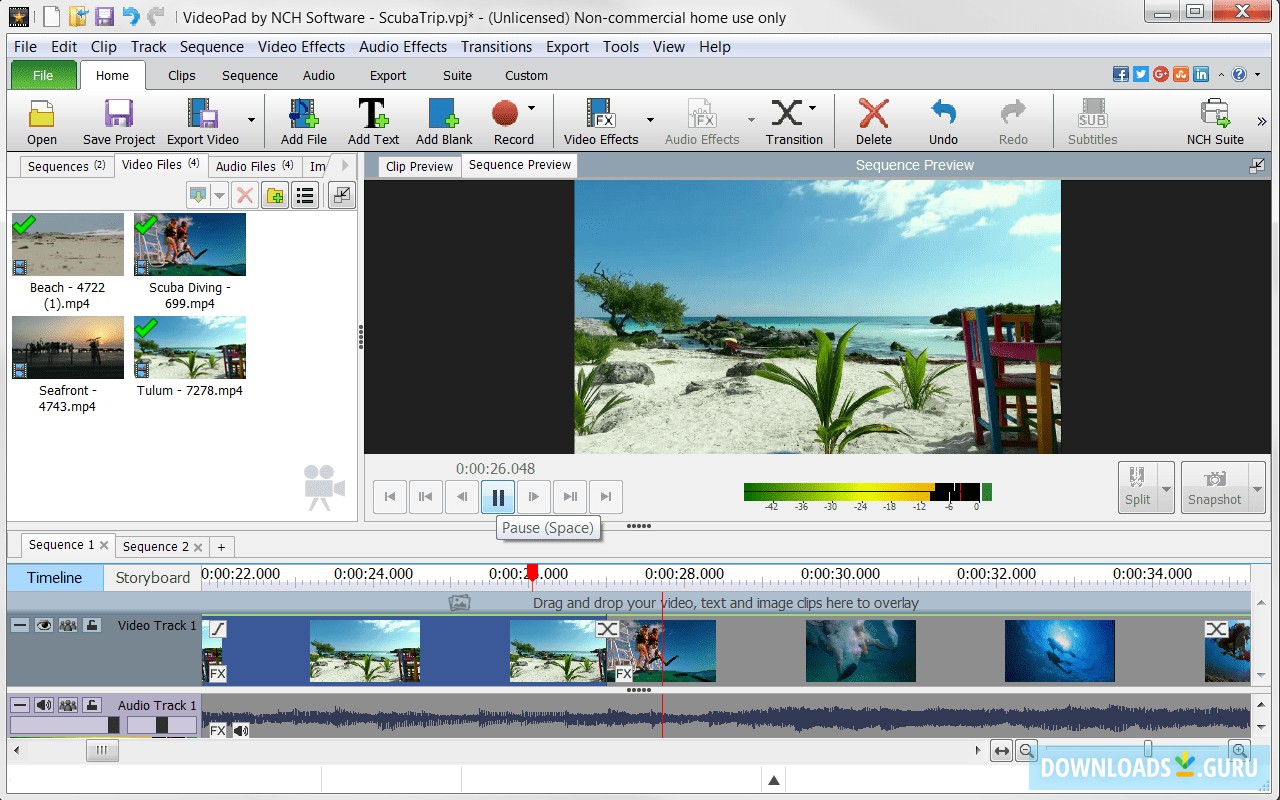Select the Add File tool
The width and height of the screenshot is (1280, 800).
pyautogui.click(x=303, y=115)
